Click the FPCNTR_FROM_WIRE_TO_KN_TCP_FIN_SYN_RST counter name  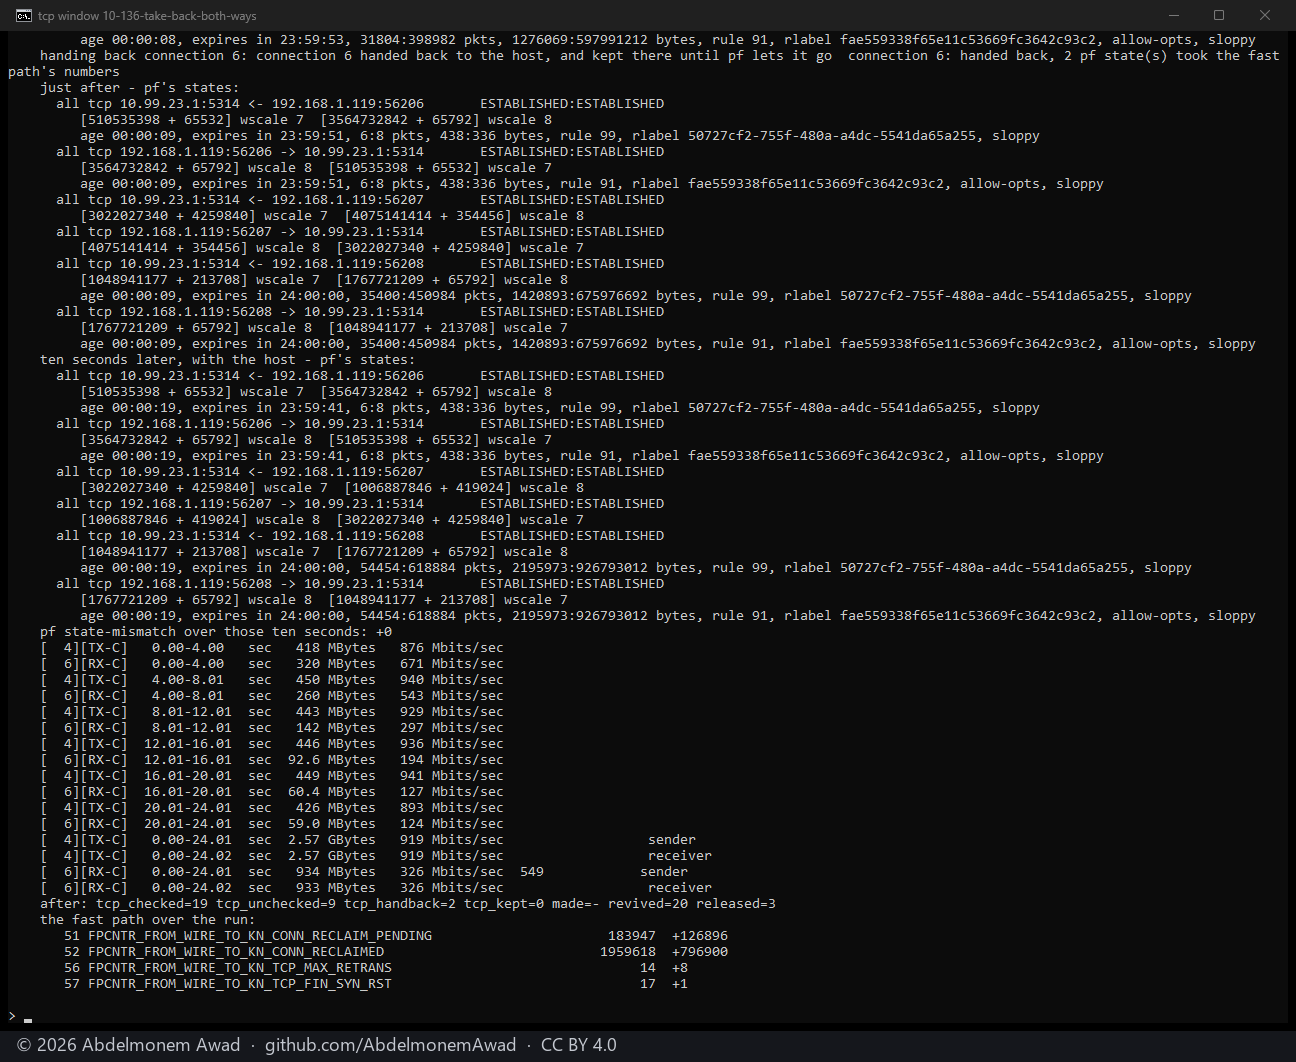click(x=240, y=984)
